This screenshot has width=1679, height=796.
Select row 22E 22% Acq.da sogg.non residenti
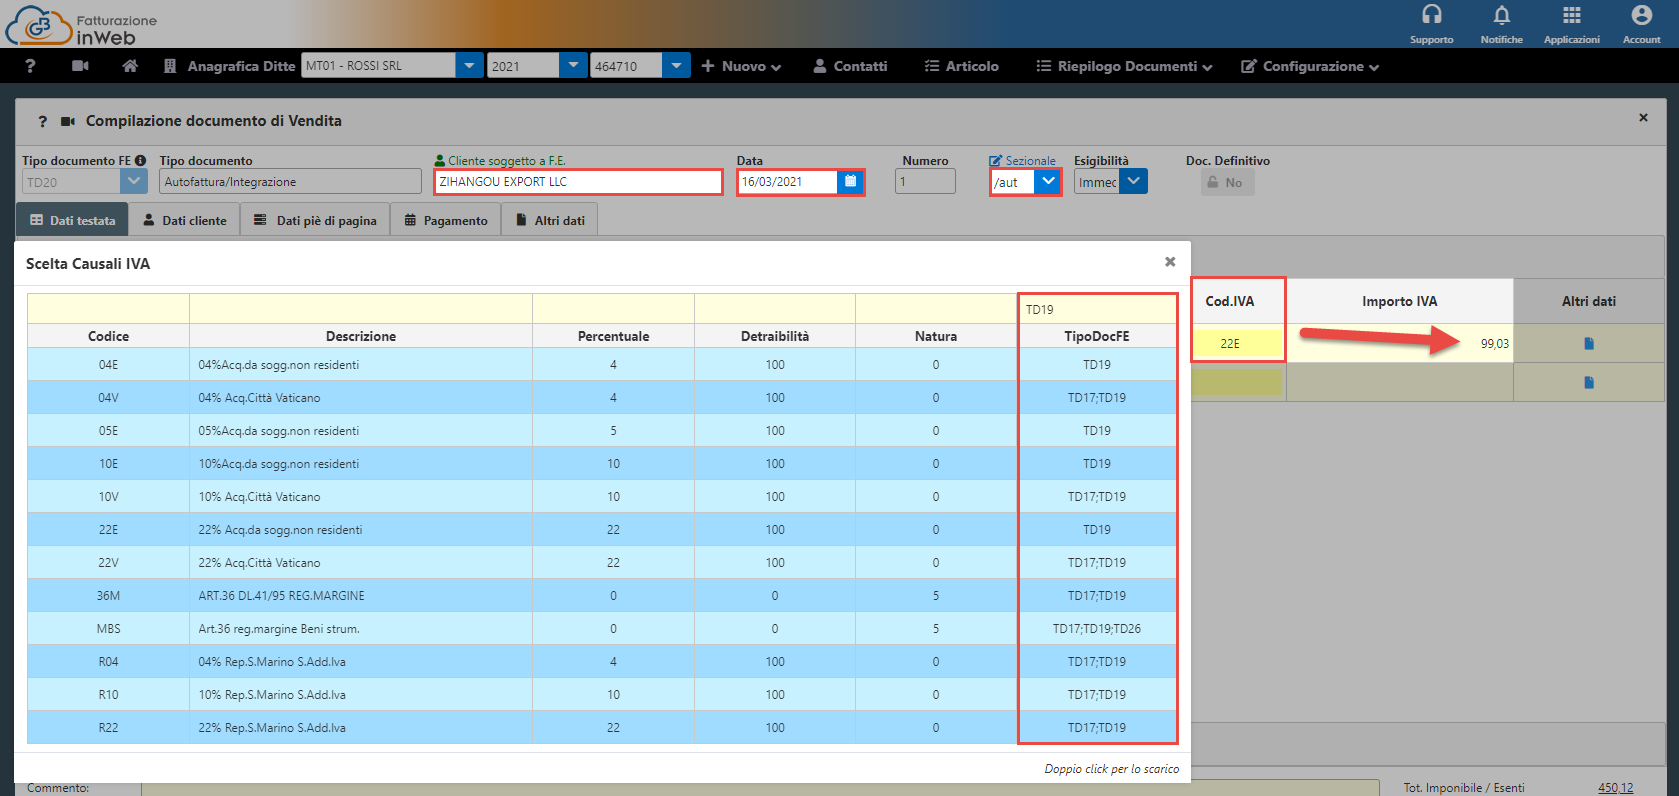coord(602,530)
